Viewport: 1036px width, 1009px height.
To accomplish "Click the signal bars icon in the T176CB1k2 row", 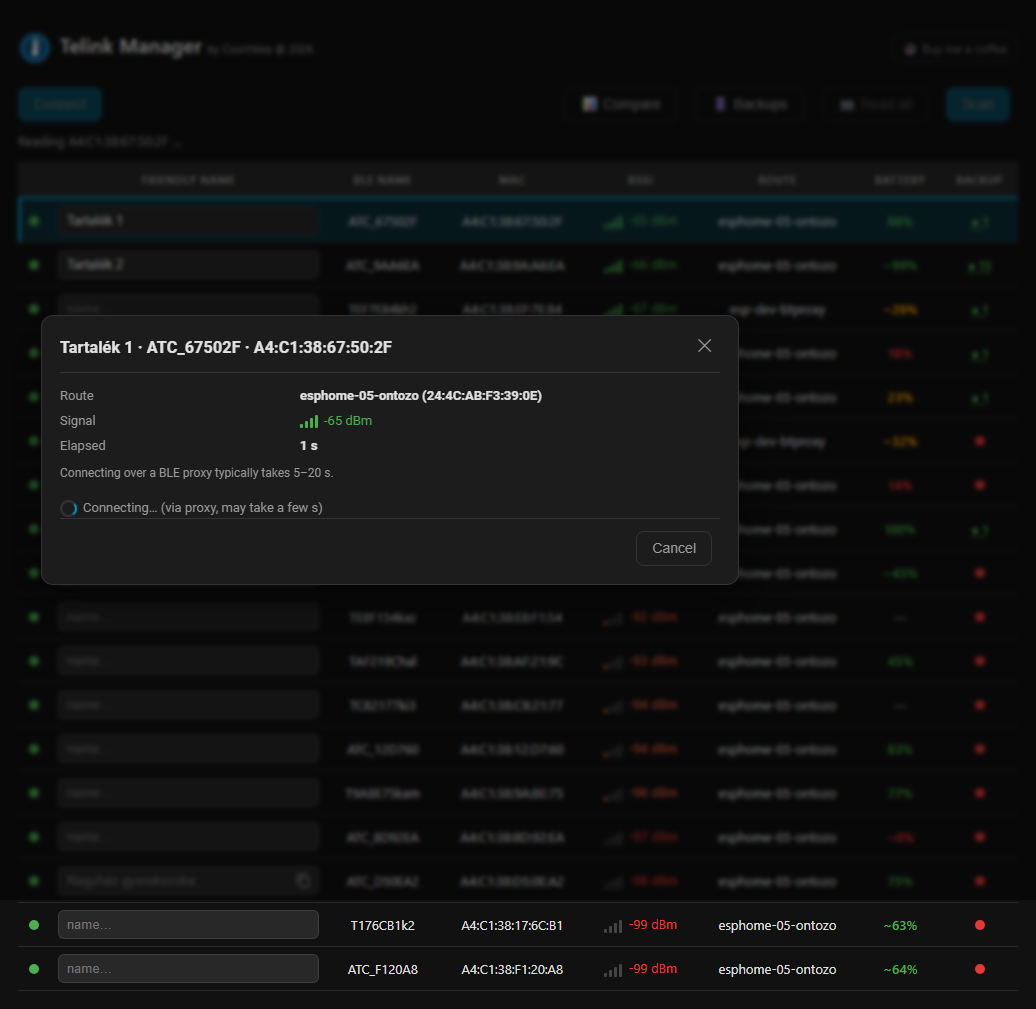I will click(612, 926).
